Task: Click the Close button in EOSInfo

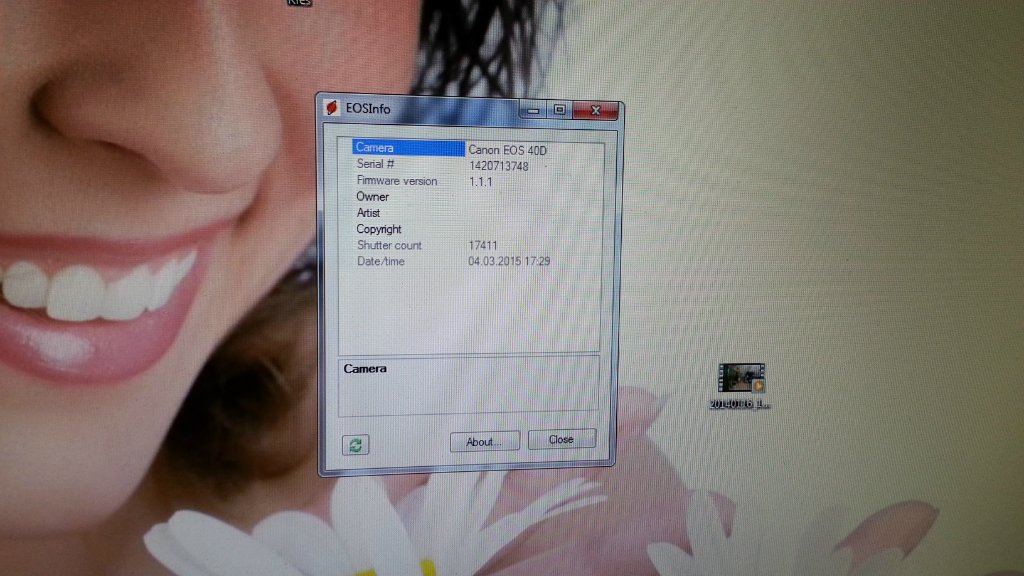Action: coord(562,440)
